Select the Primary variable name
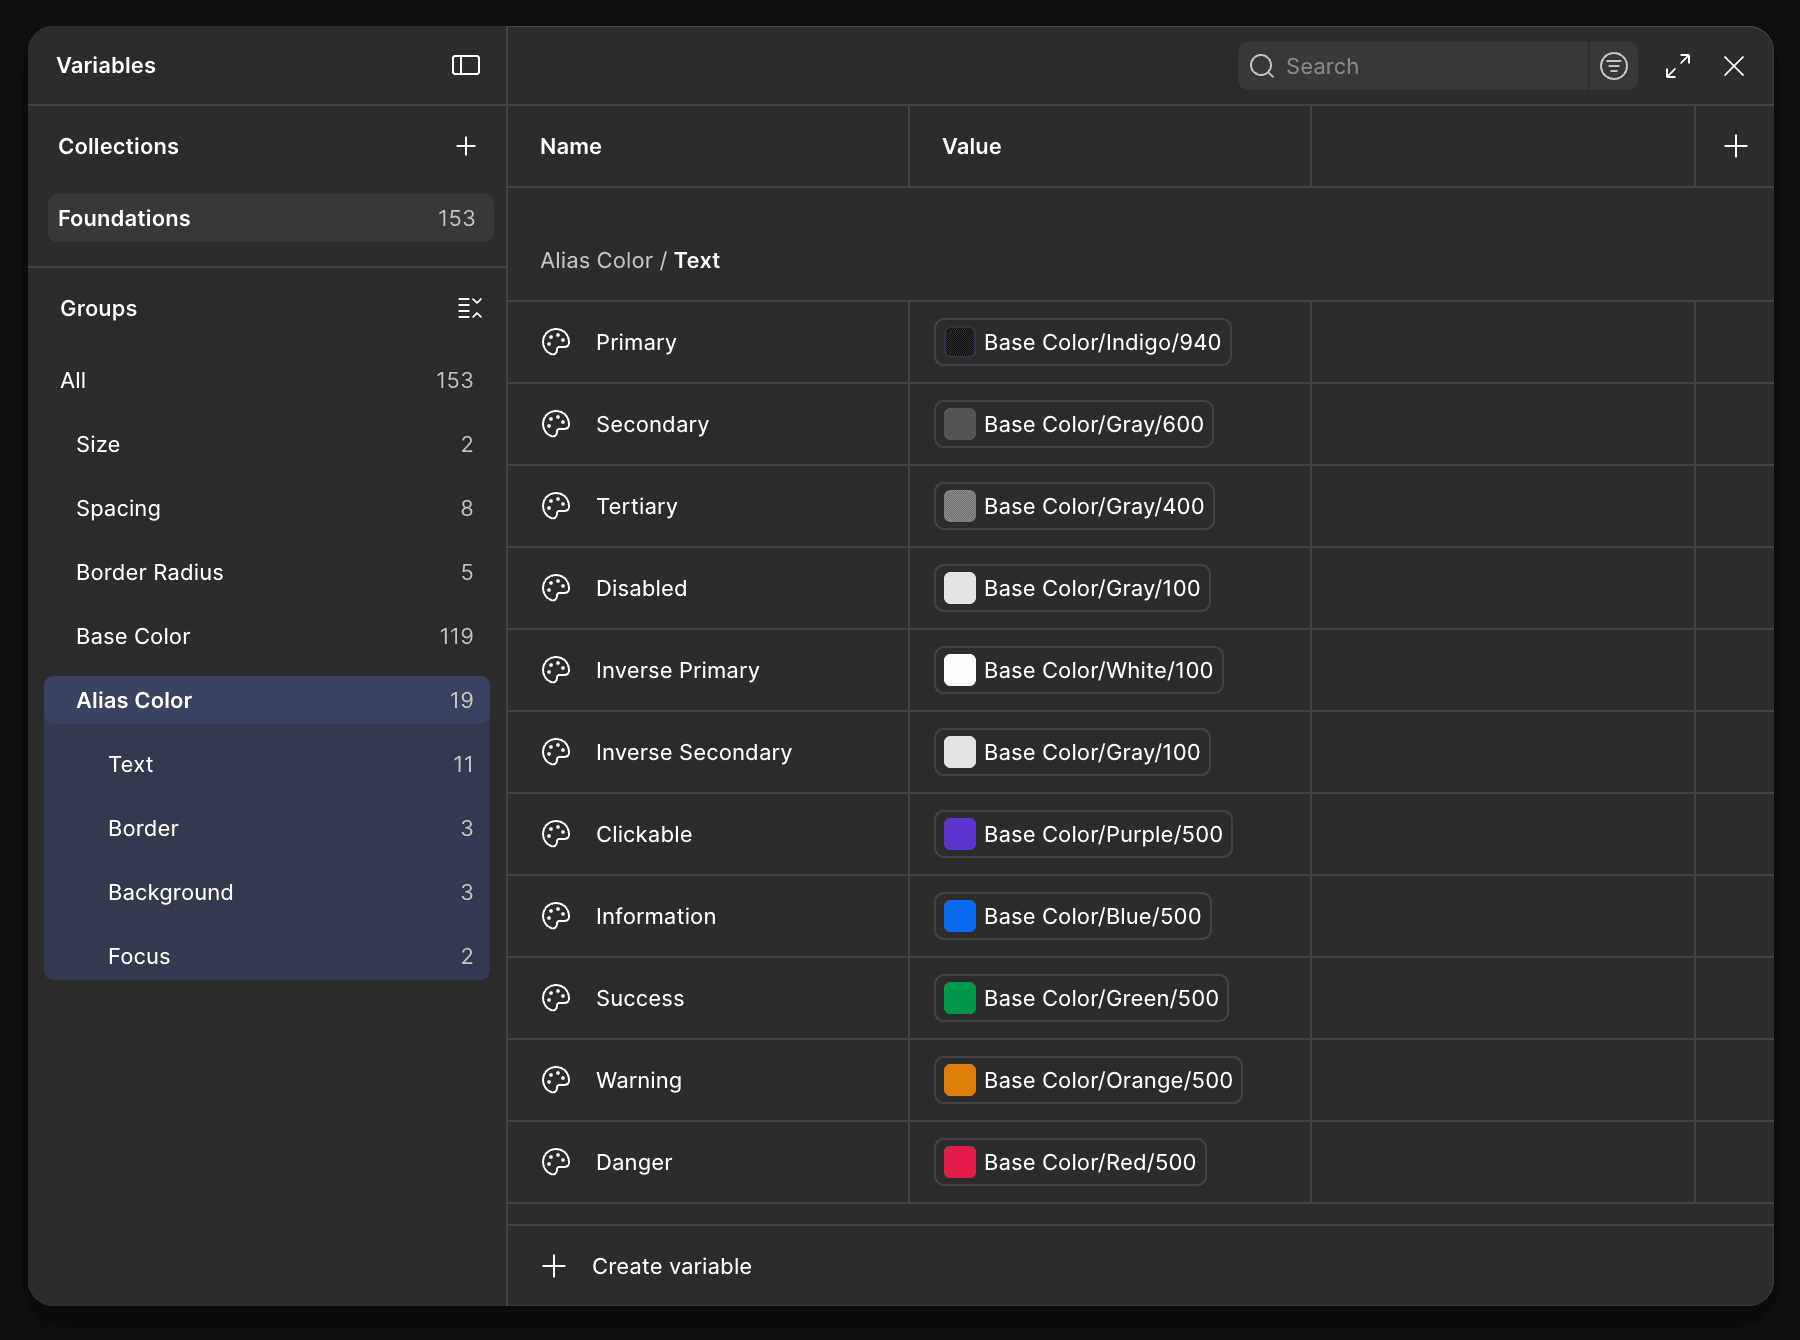The image size is (1800, 1340). 636,342
